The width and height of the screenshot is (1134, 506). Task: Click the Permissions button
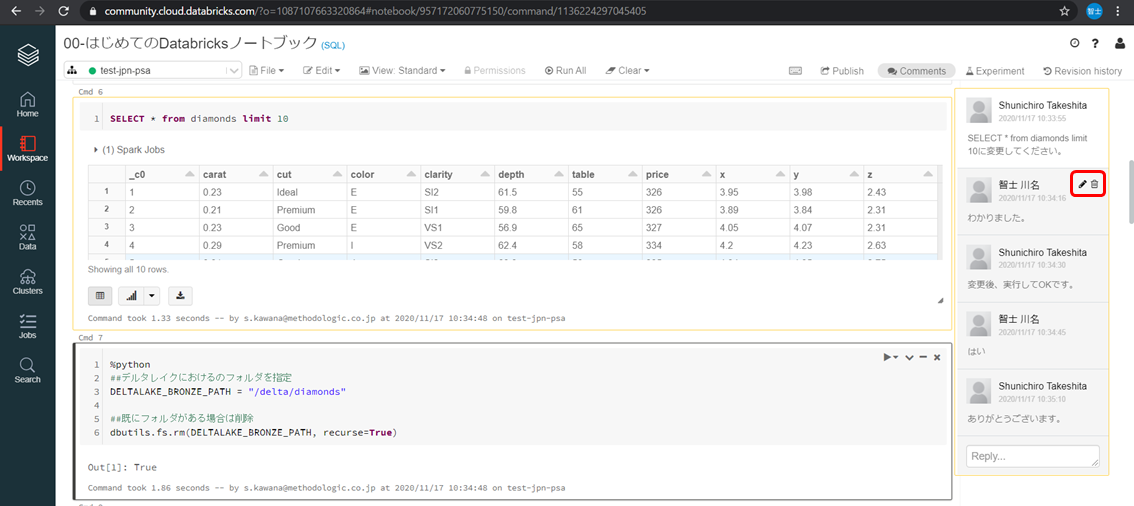[x=495, y=71]
